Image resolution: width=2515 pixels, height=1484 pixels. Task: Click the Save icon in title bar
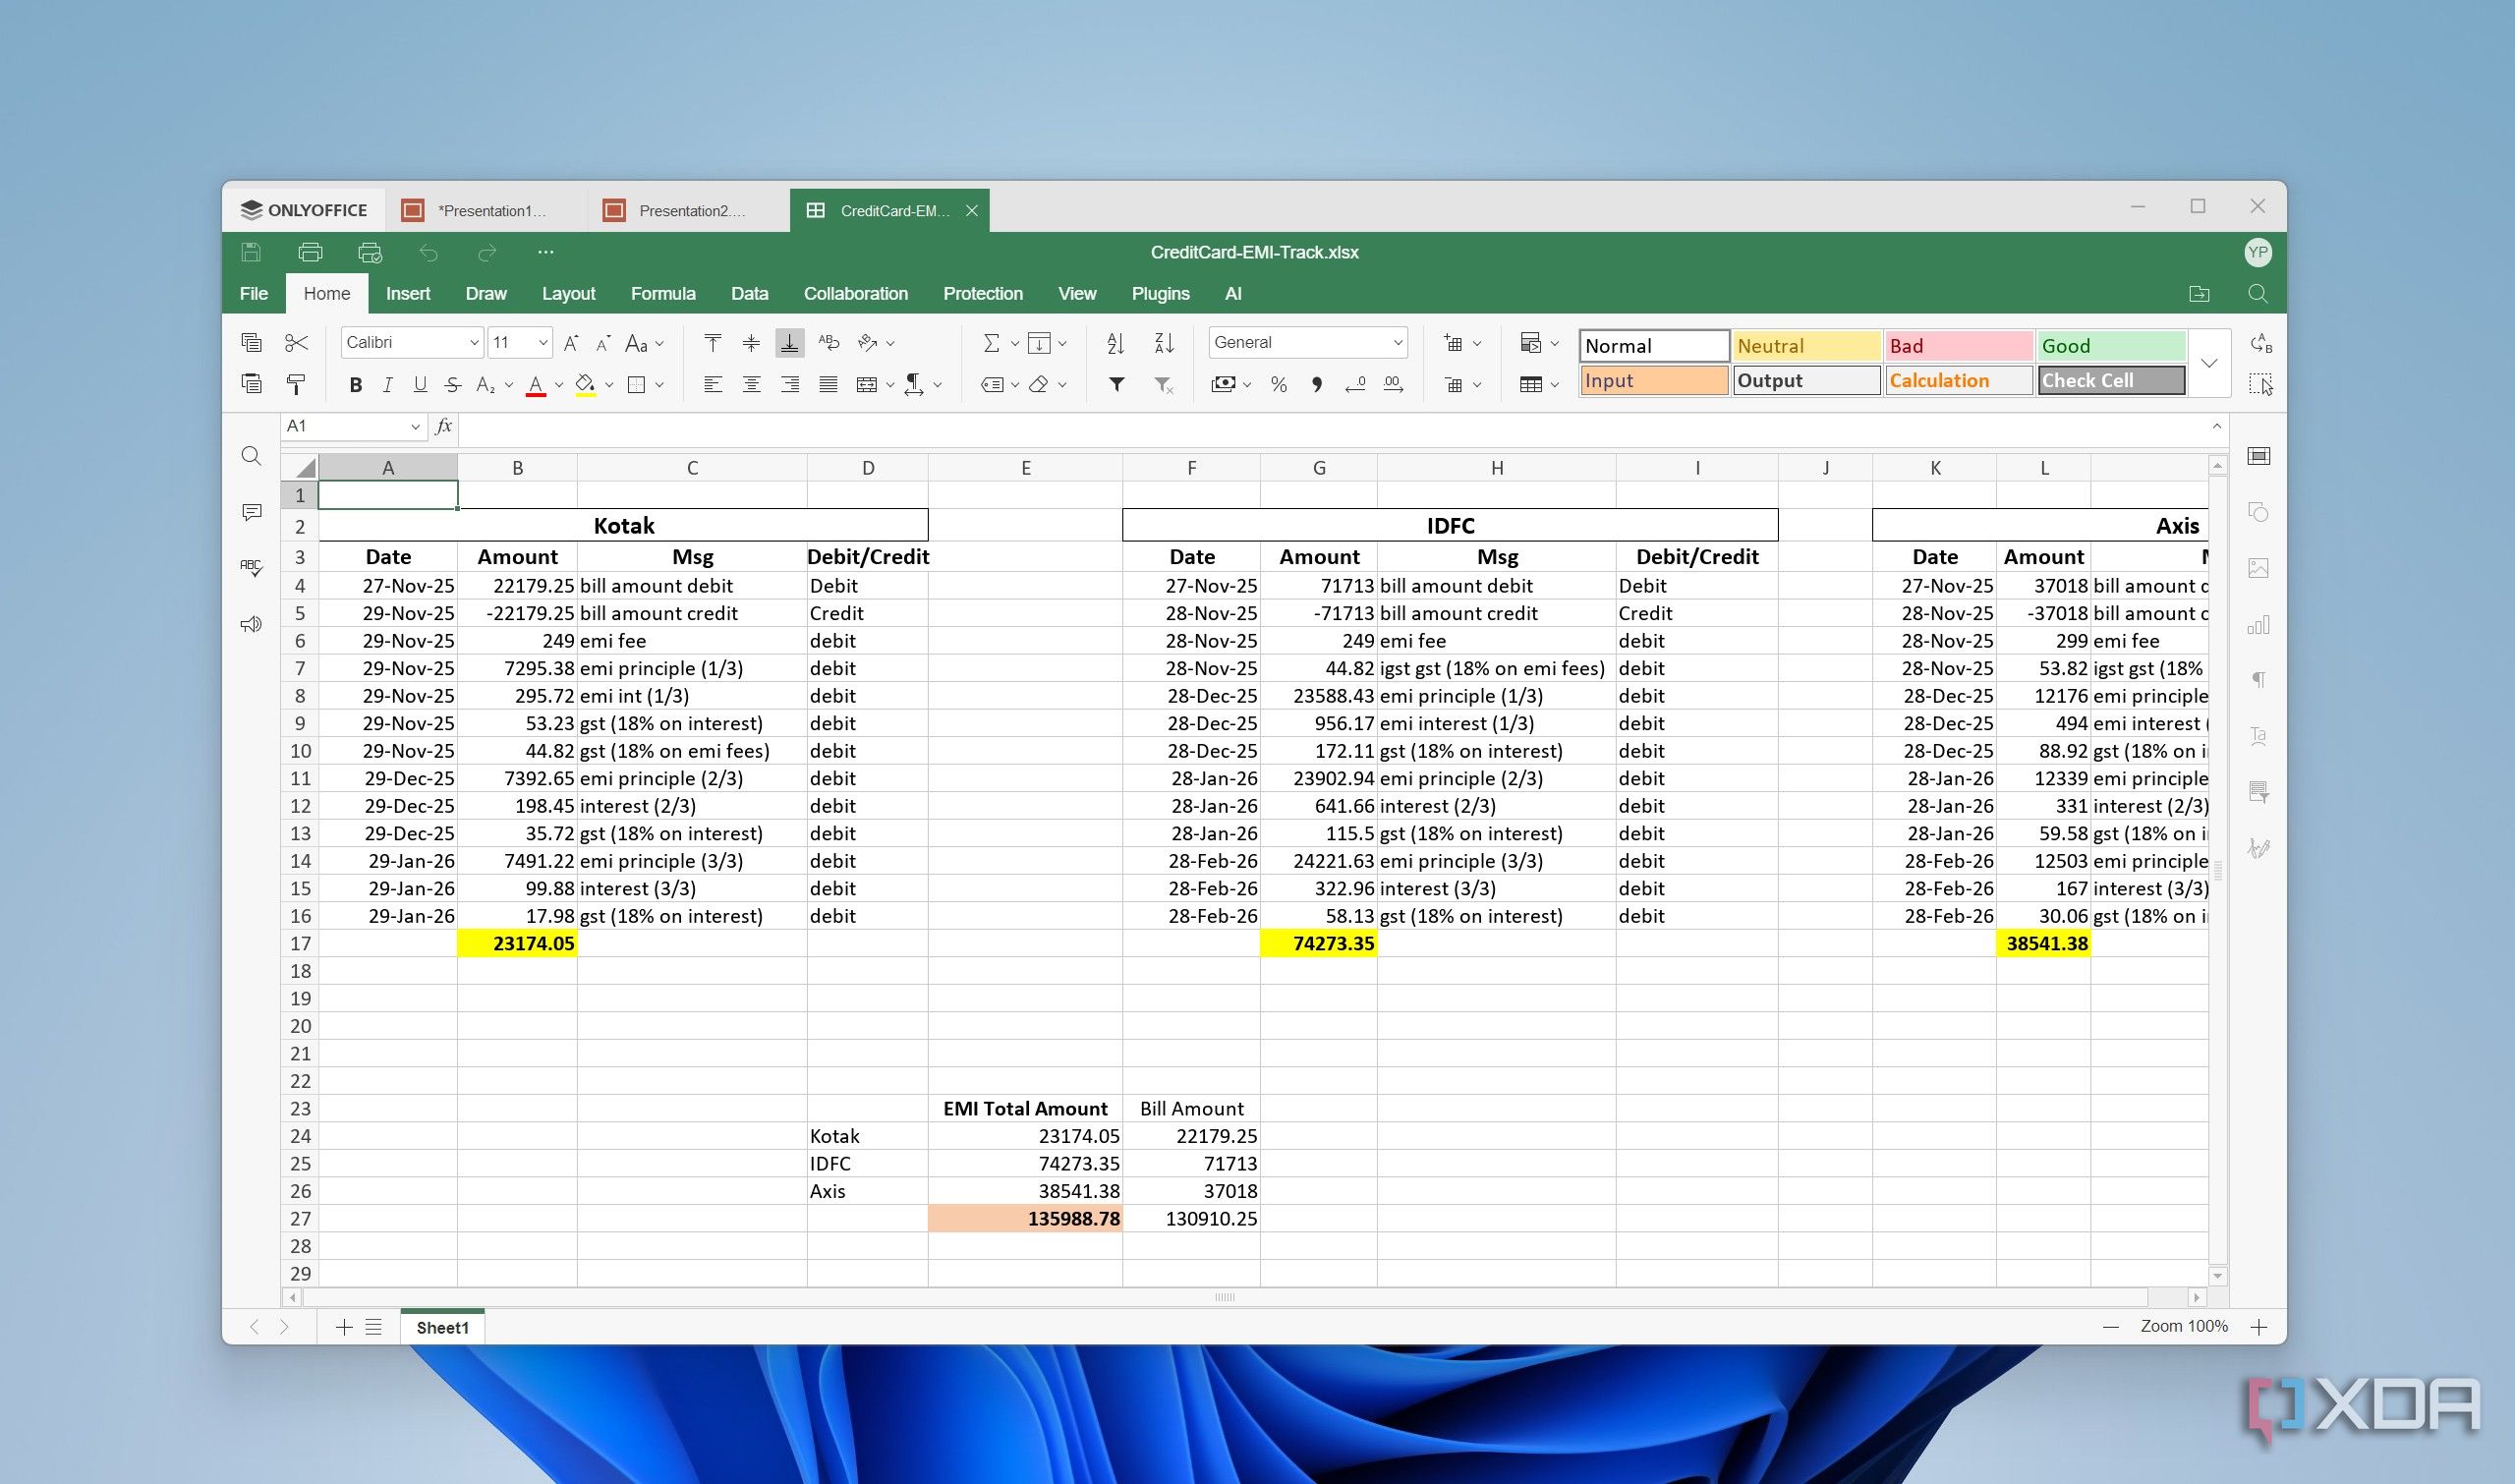click(251, 252)
